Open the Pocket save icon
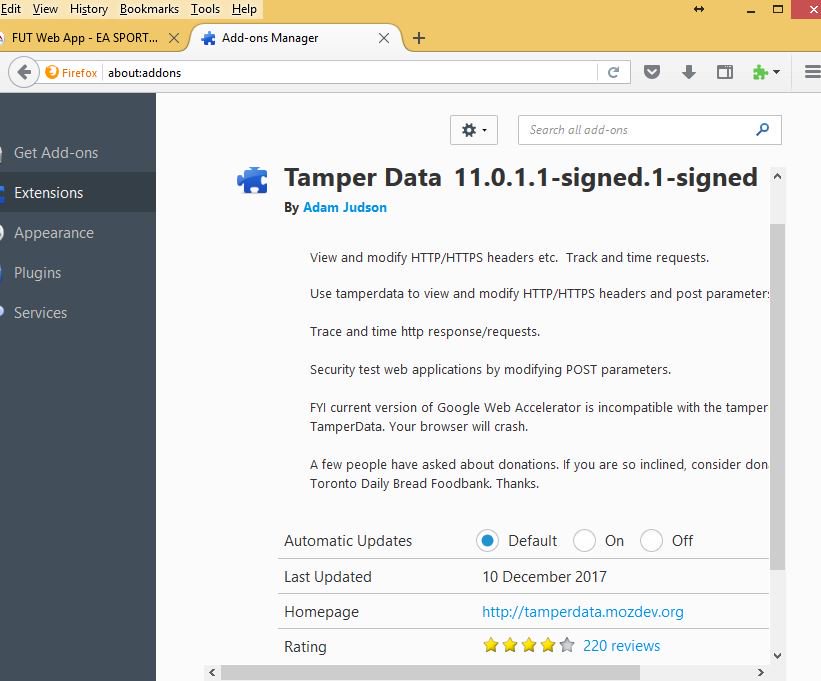The image size is (821, 681). coord(652,72)
